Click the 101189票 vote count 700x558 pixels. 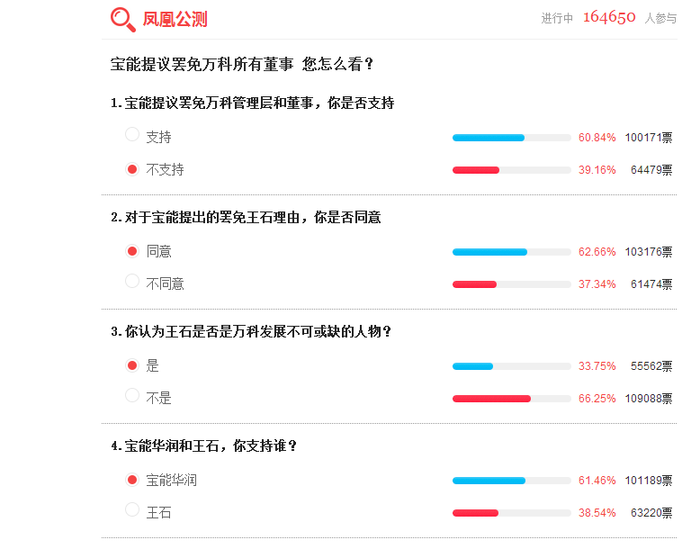(648, 481)
